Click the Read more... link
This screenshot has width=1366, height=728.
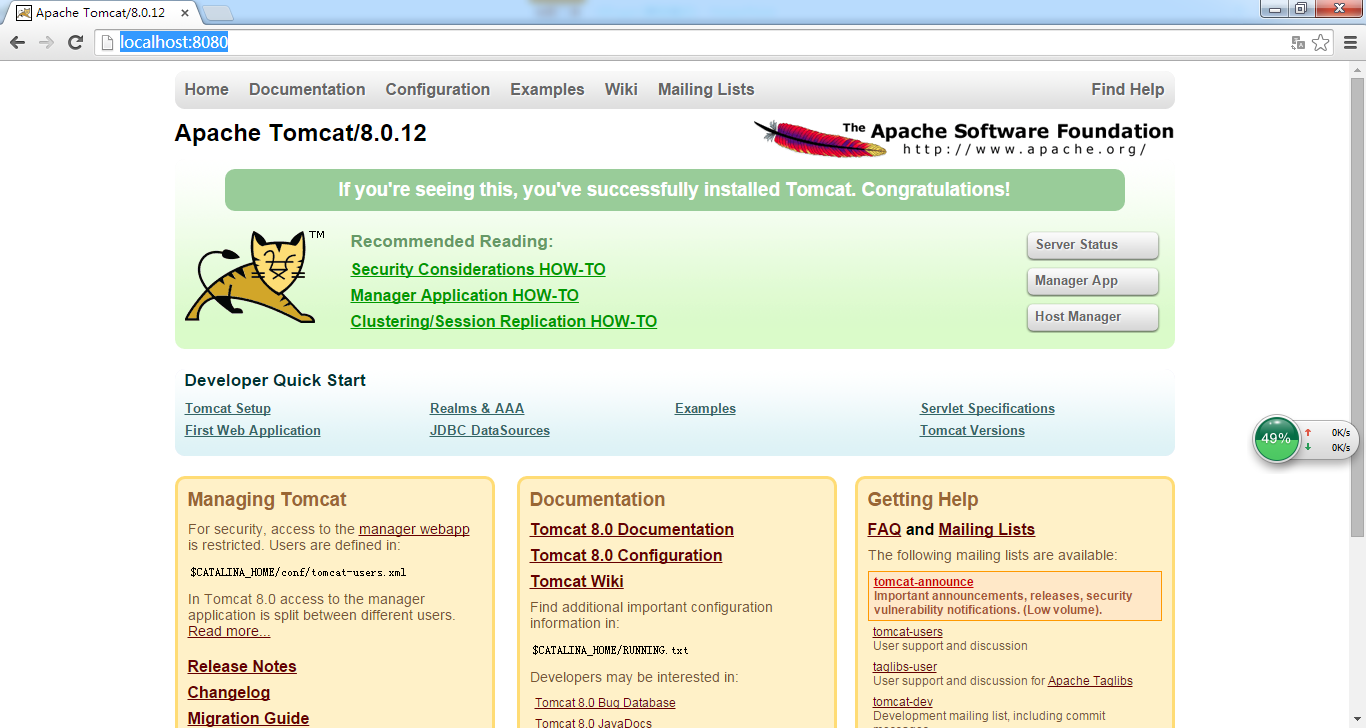click(229, 631)
